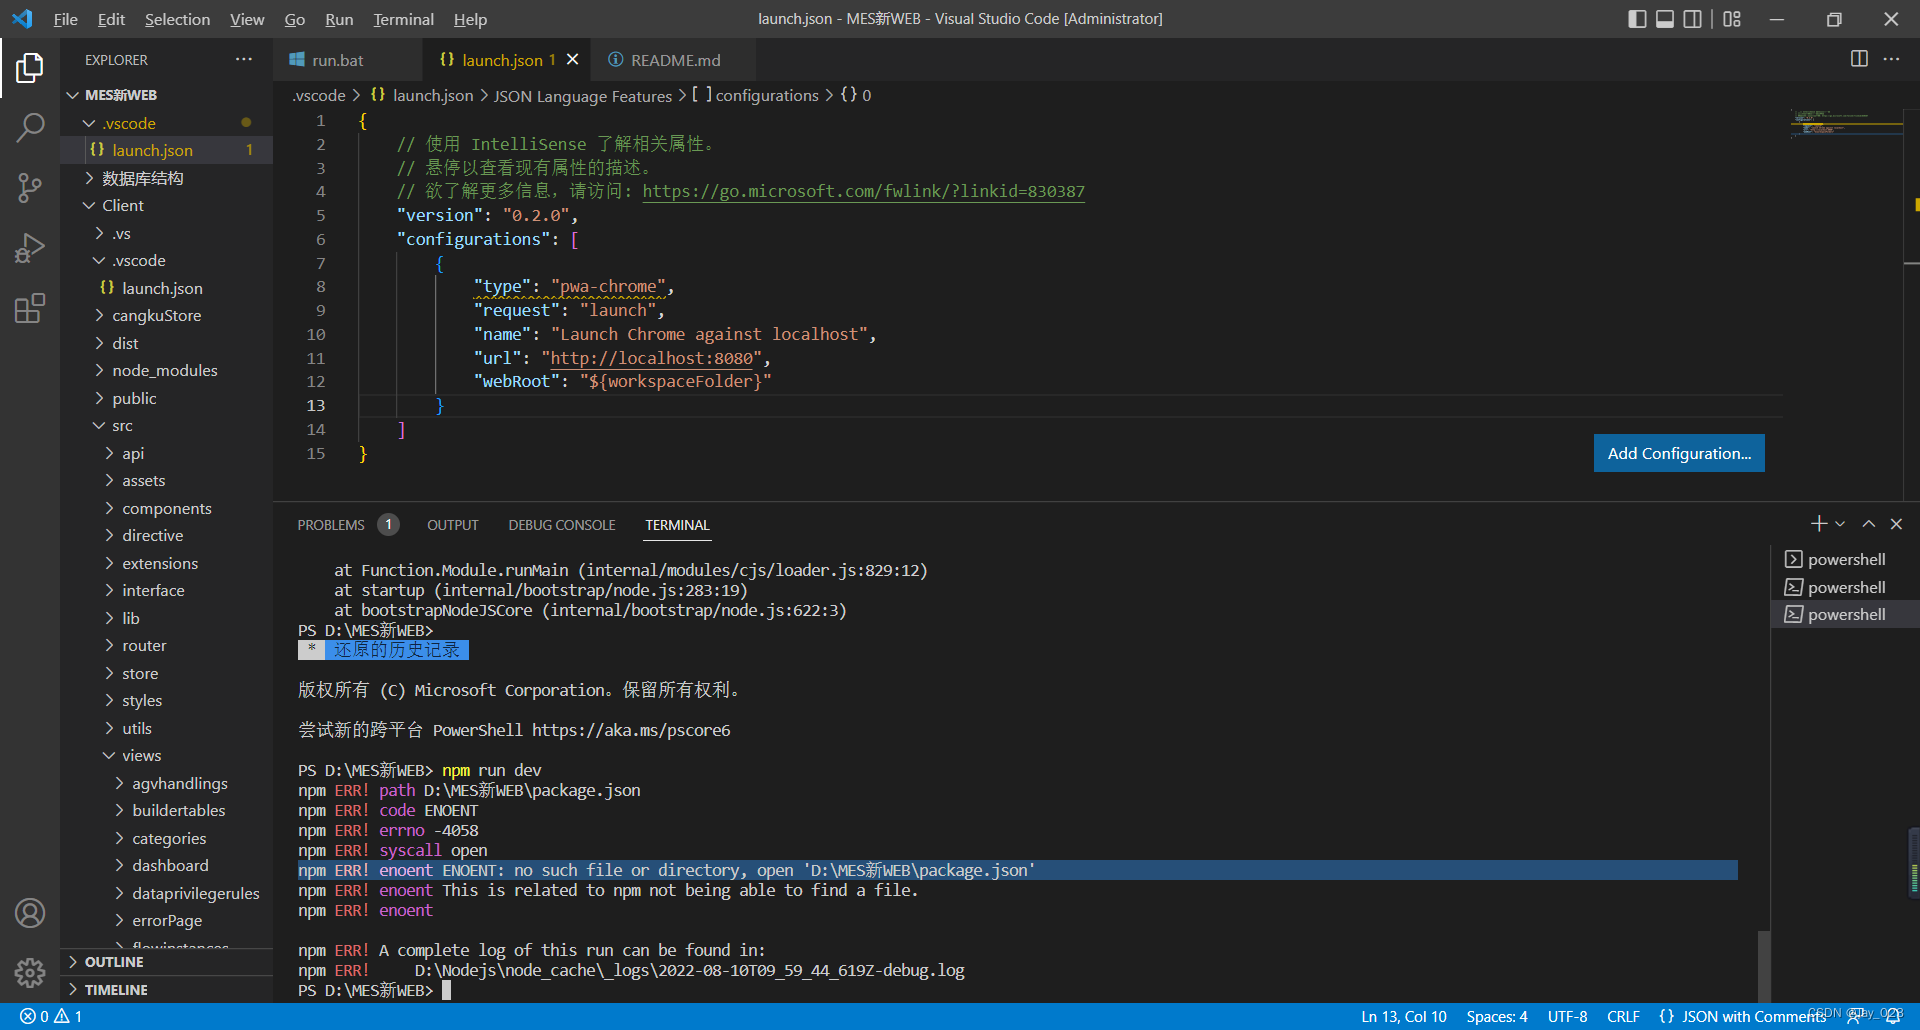Select the second powershell terminal
This screenshot has width=1920, height=1030.
coord(1845,587)
